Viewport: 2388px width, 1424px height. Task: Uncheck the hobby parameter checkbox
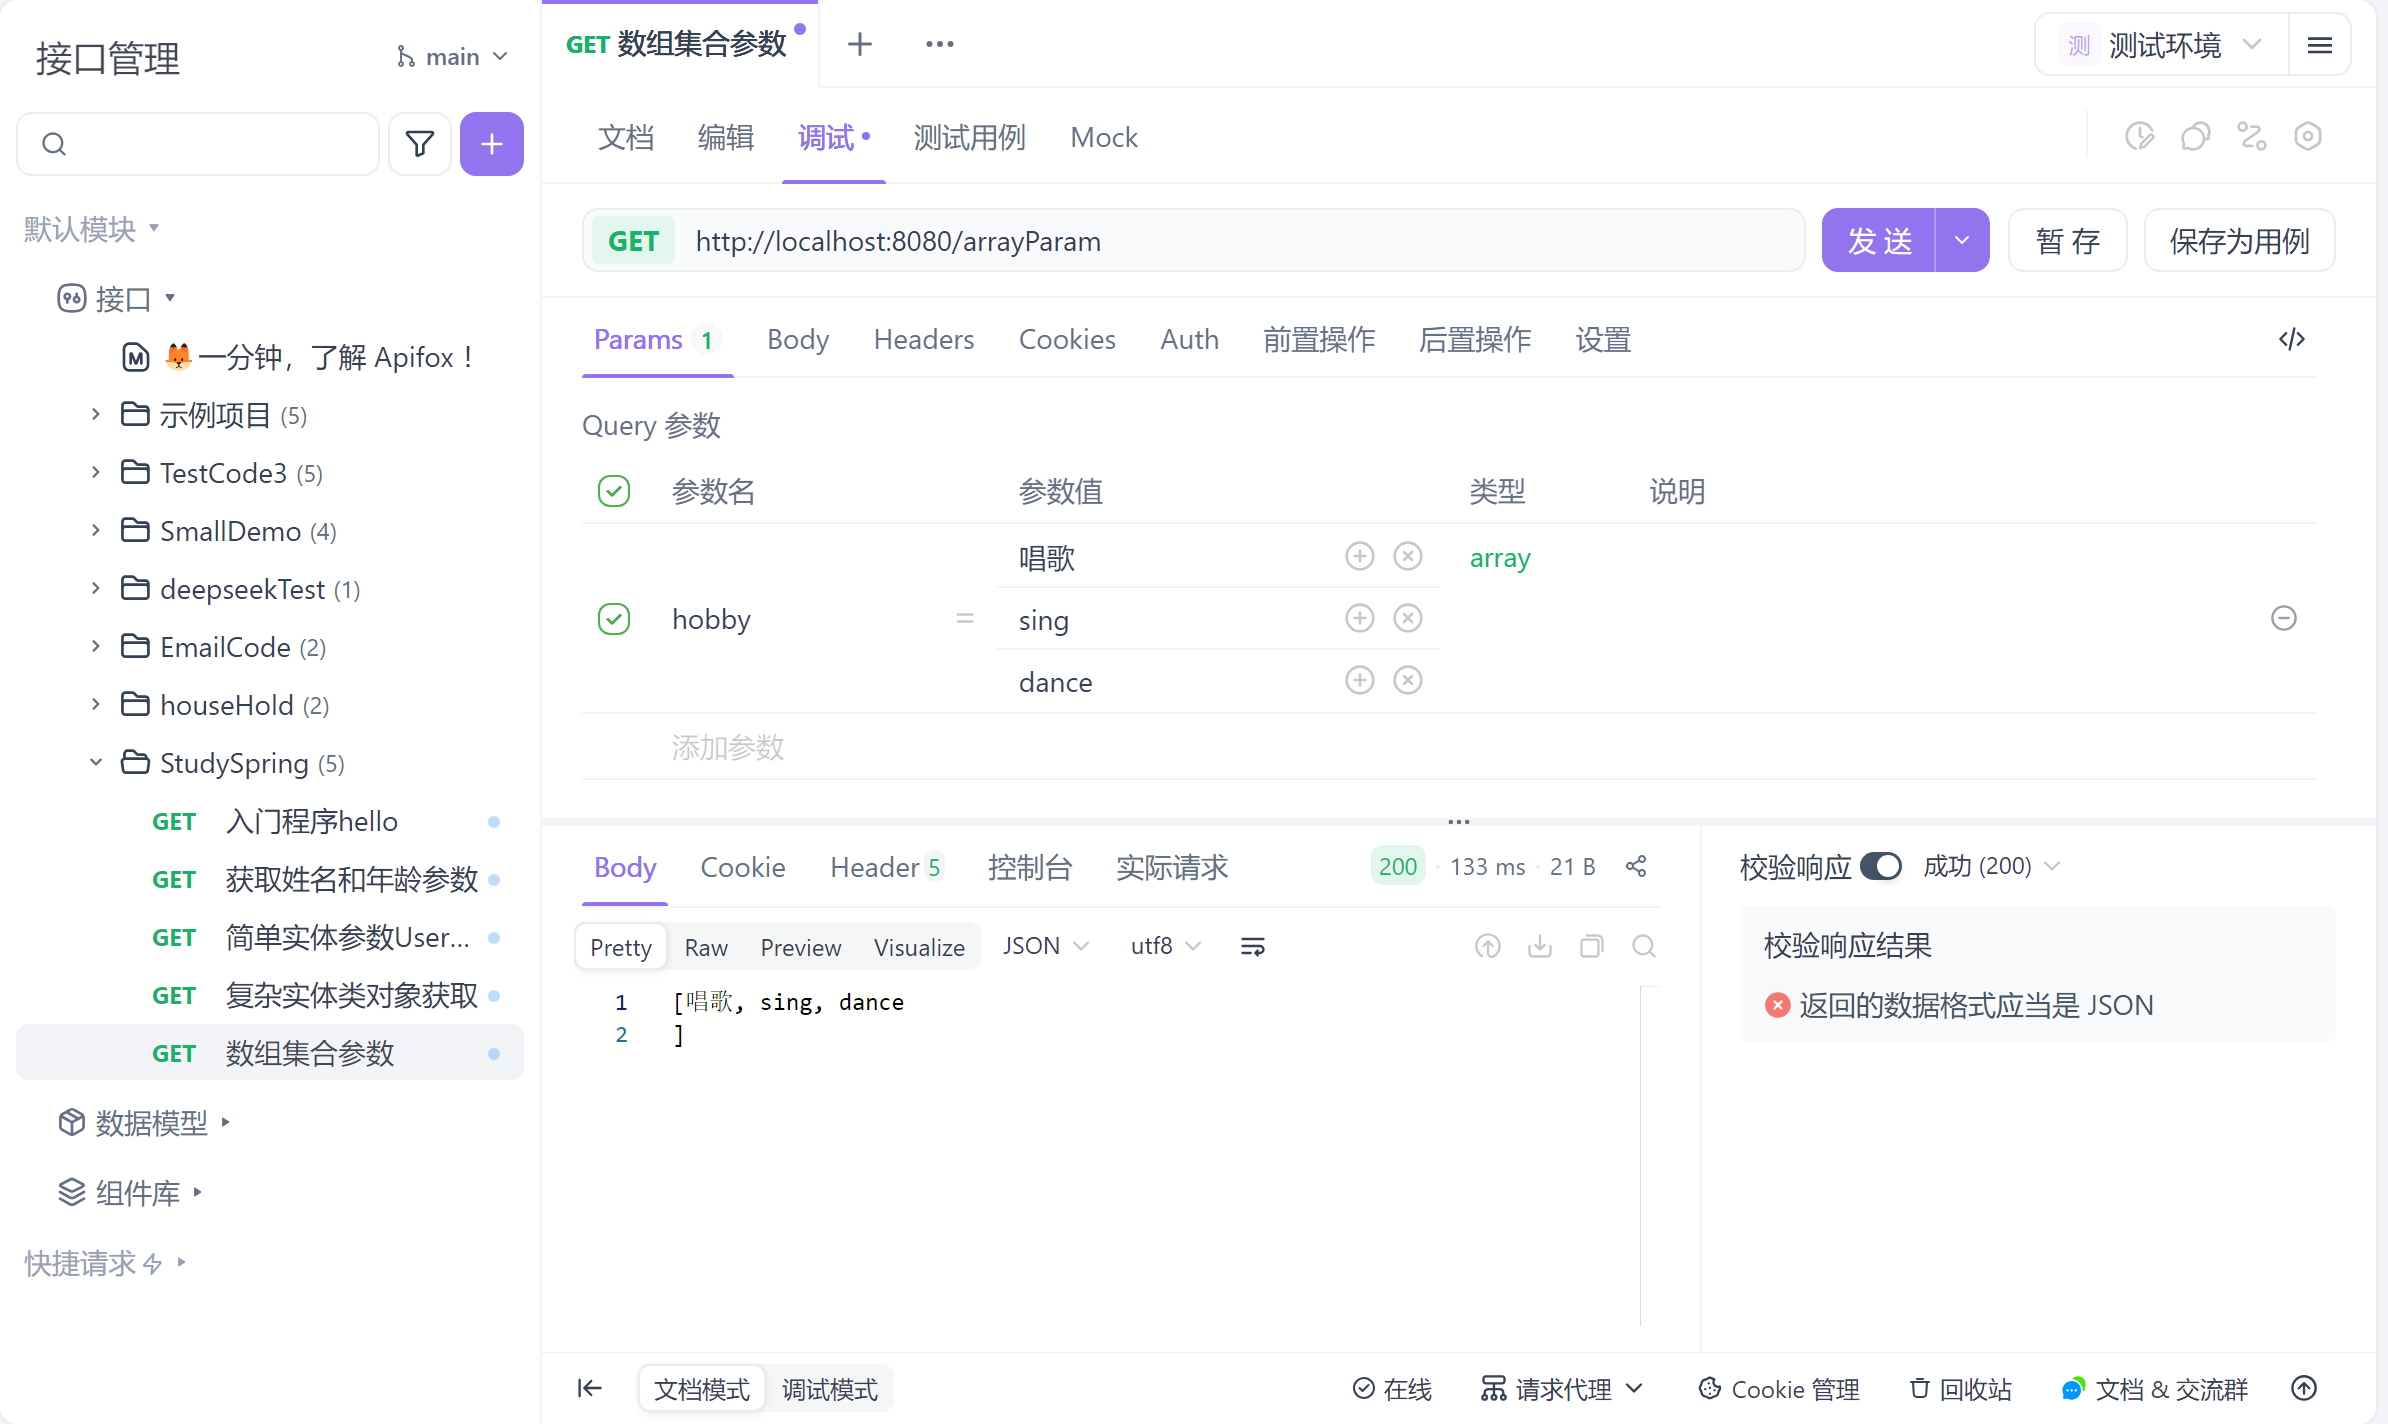613,619
